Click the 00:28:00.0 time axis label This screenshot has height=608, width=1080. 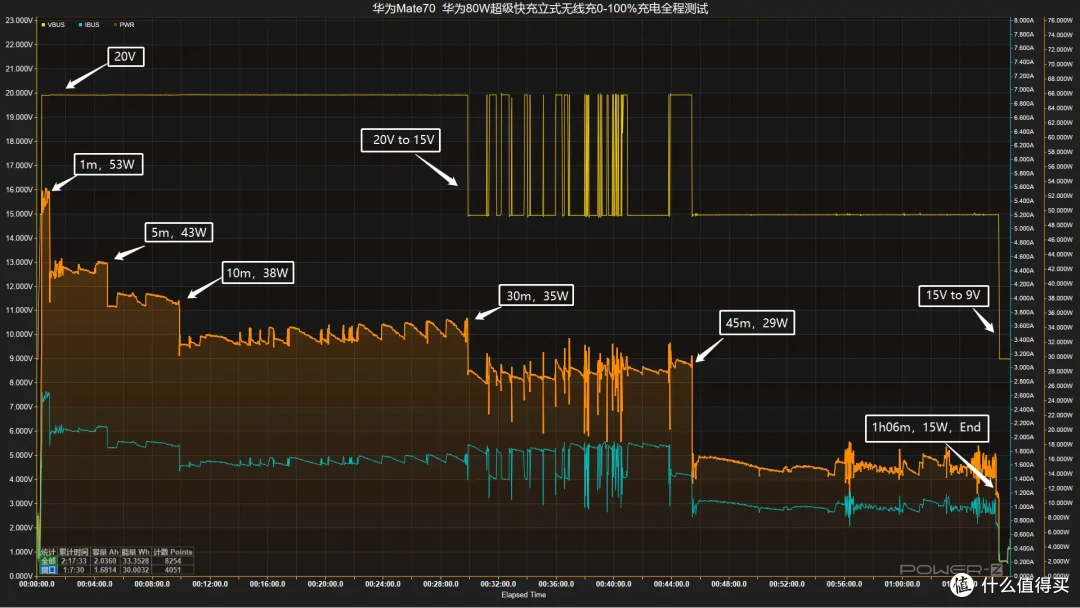pos(441,584)
